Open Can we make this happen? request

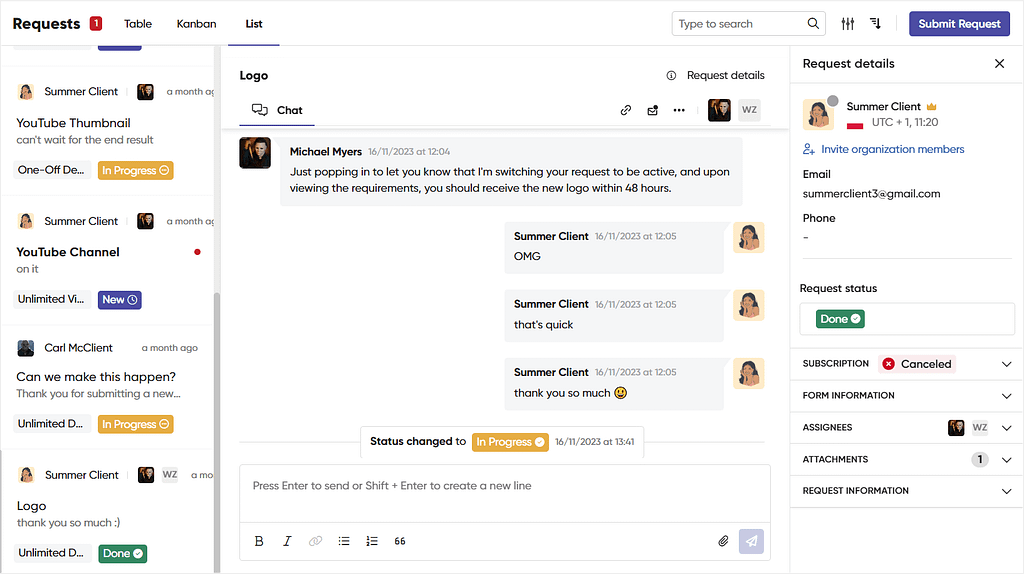(107, 385)
